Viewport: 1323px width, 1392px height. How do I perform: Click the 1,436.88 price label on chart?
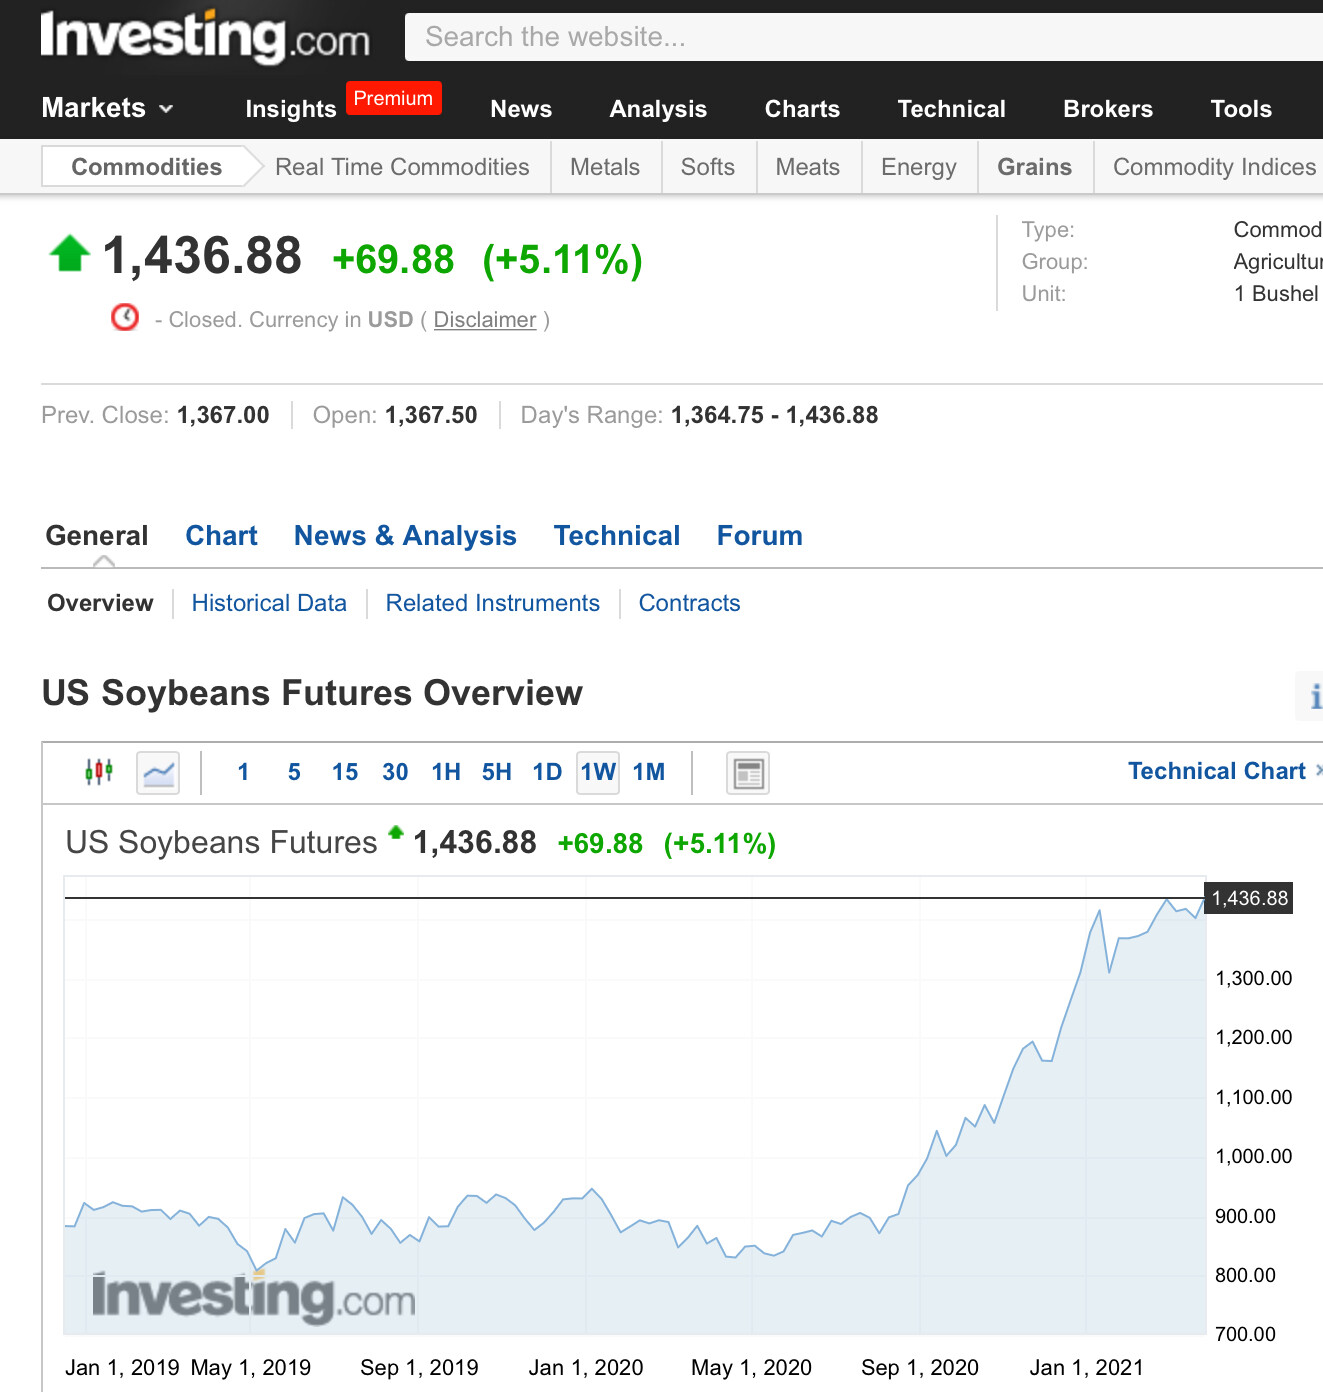[x=1249, y=898]
